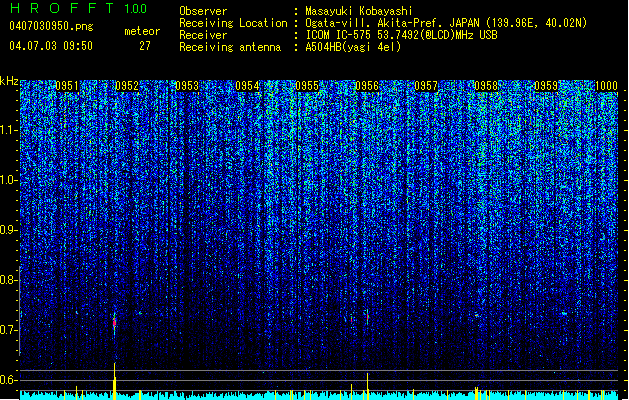Click the HROFFT title text
Screen dimensions: 629x400
pos(62,8)
